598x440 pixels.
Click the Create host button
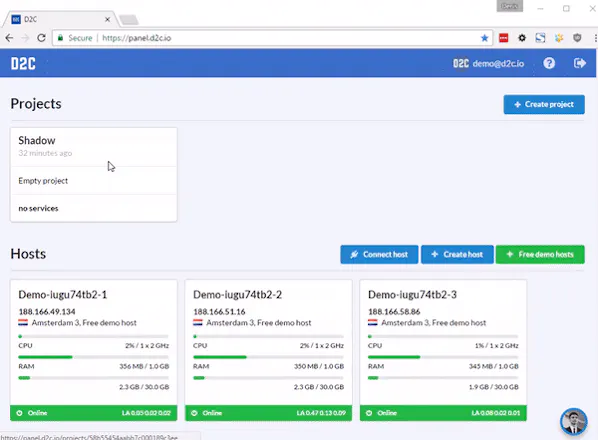tap(457, 254)
